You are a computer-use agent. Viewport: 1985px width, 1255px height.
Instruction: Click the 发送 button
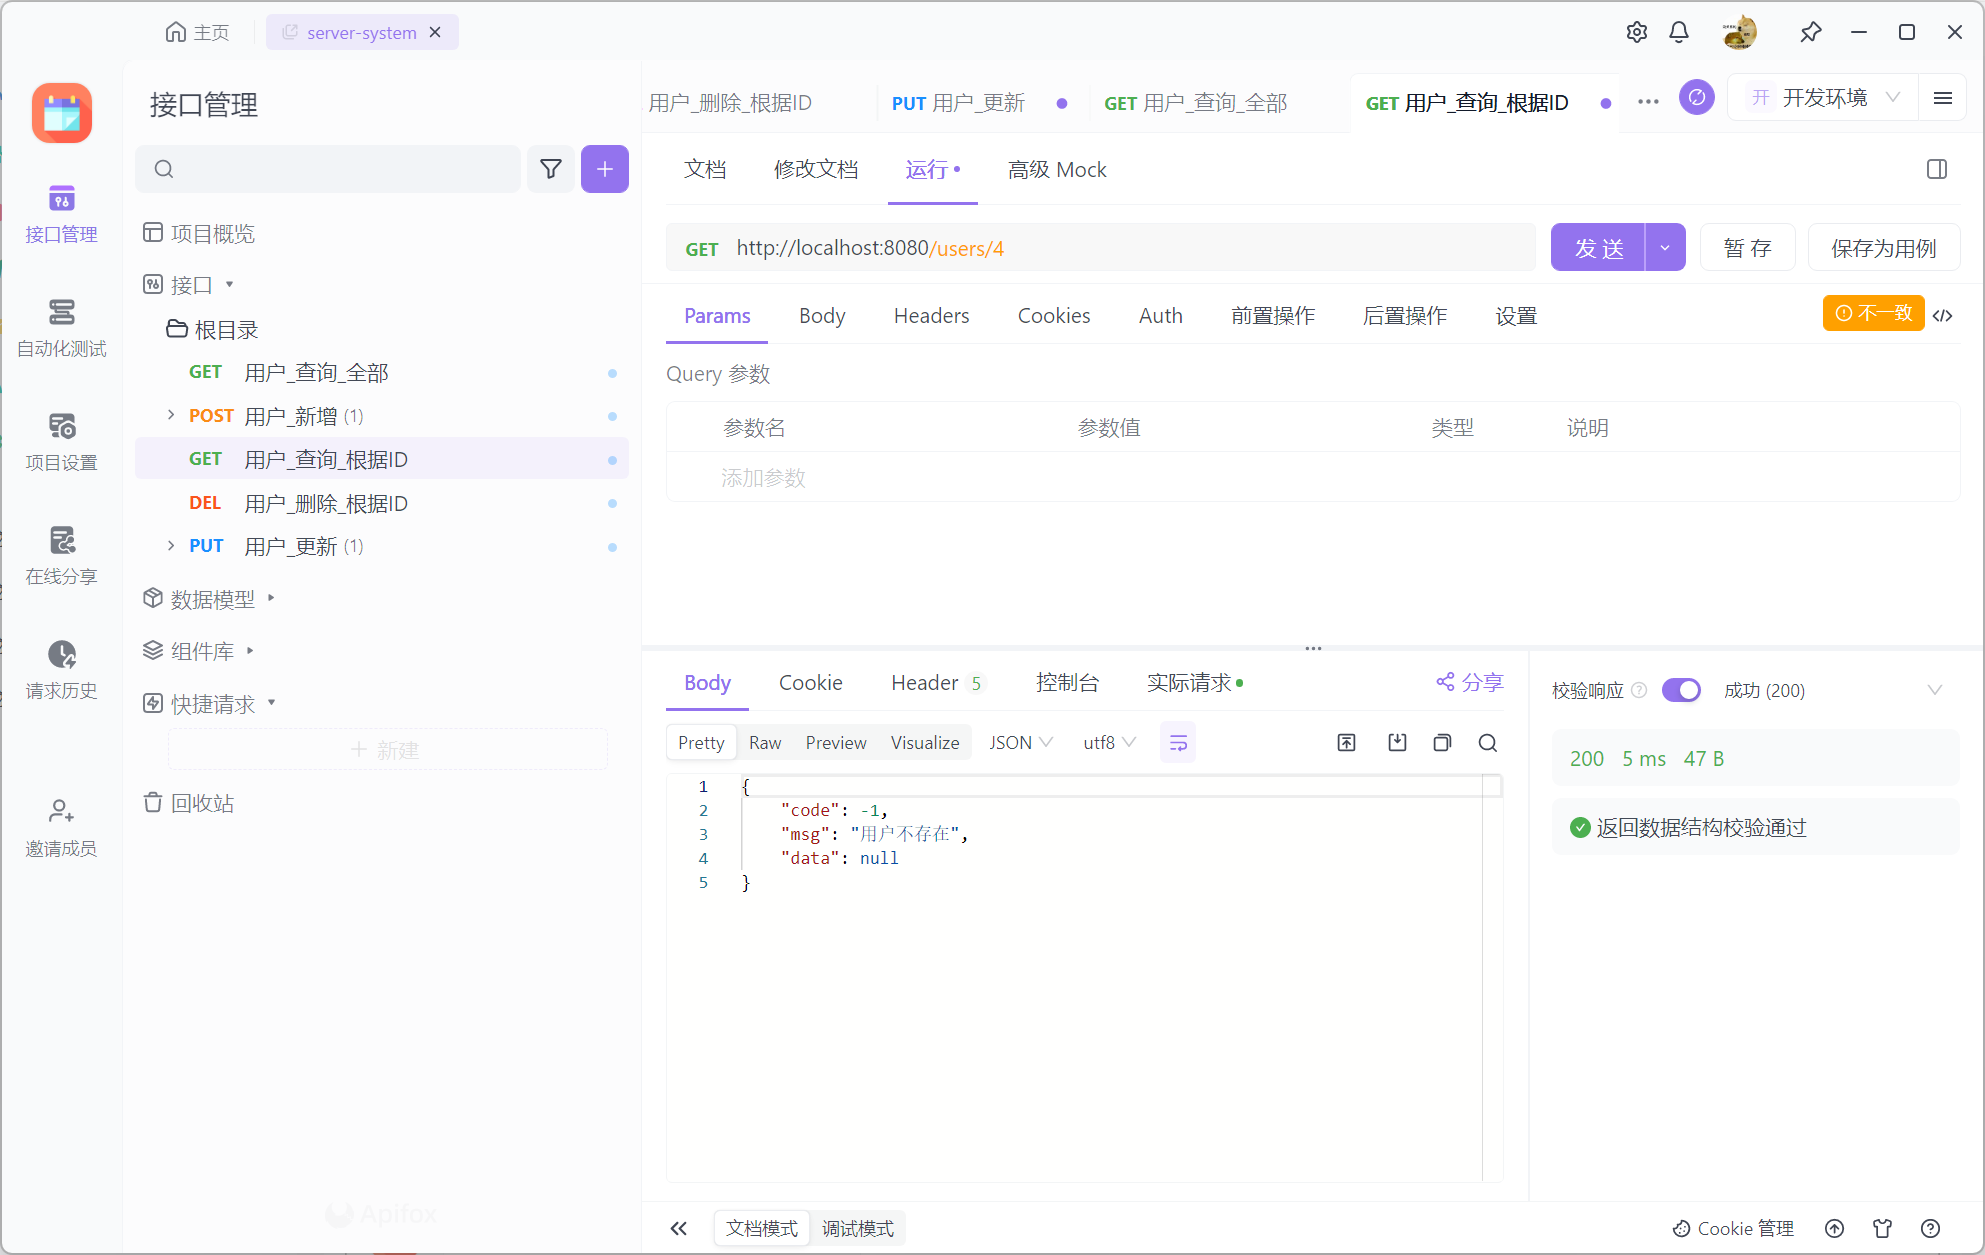coord(1598,248)
